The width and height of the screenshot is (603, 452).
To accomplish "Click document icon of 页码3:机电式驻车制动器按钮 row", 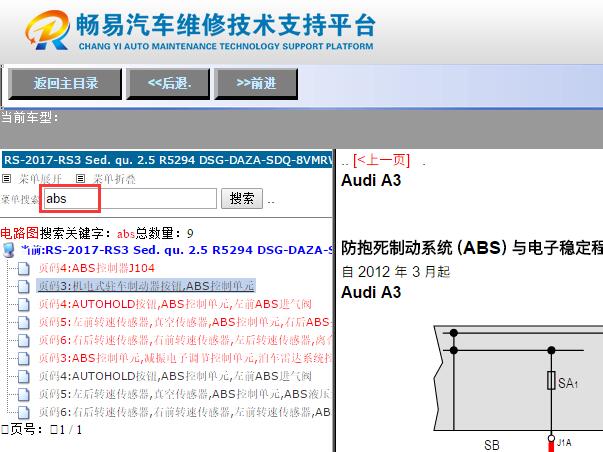I will [23, 287].
